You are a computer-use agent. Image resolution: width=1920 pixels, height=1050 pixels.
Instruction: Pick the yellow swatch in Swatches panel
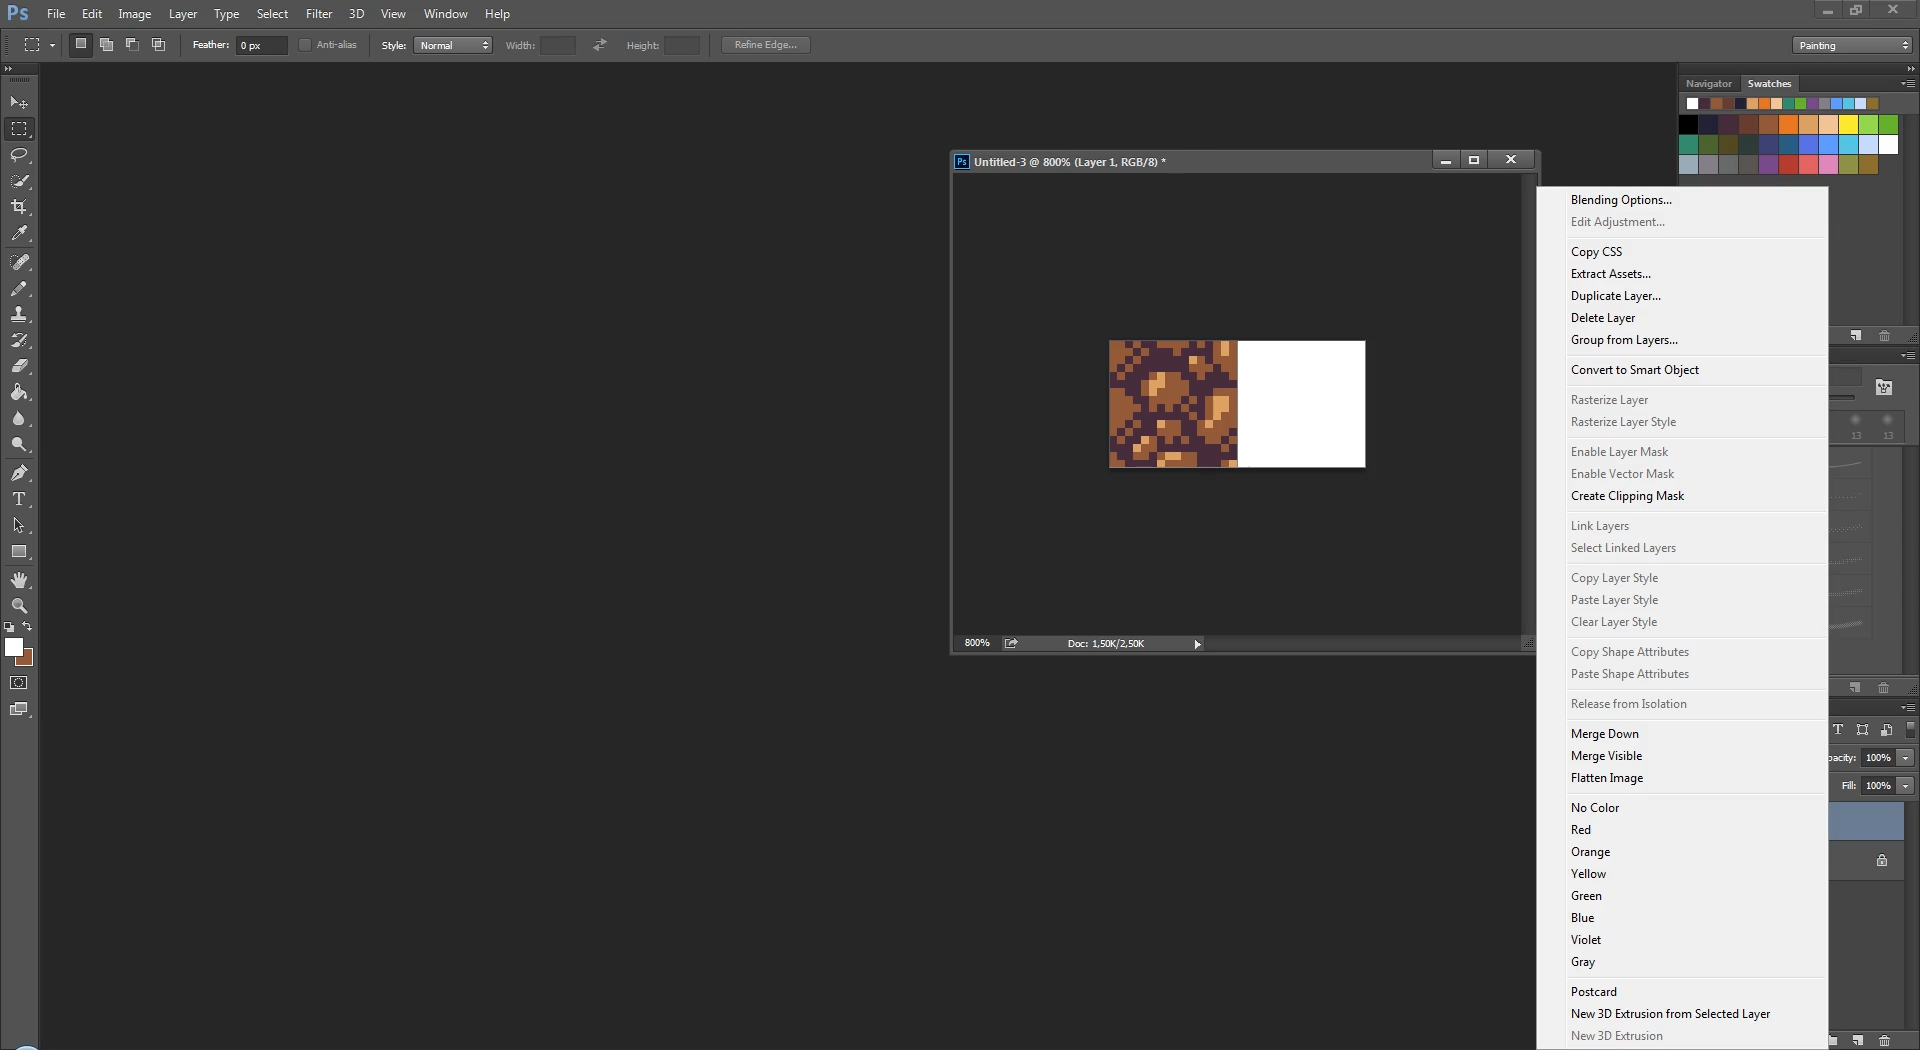pyautogui.click(x=1848, y=124)
